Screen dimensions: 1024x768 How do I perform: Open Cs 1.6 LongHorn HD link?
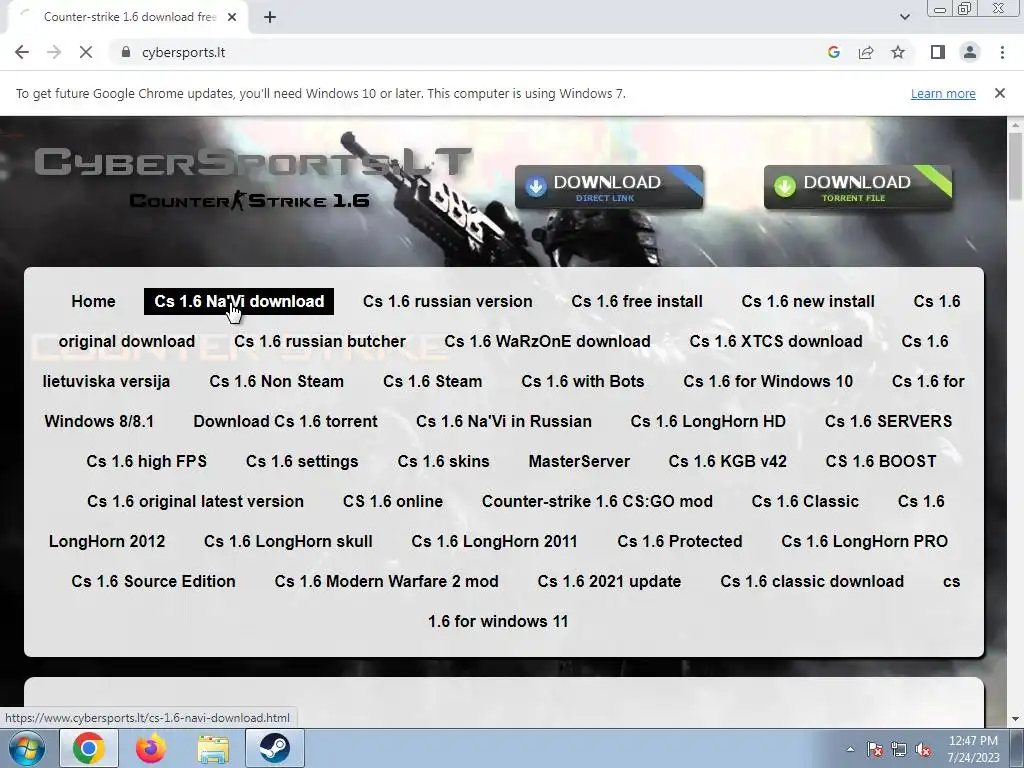708,421
